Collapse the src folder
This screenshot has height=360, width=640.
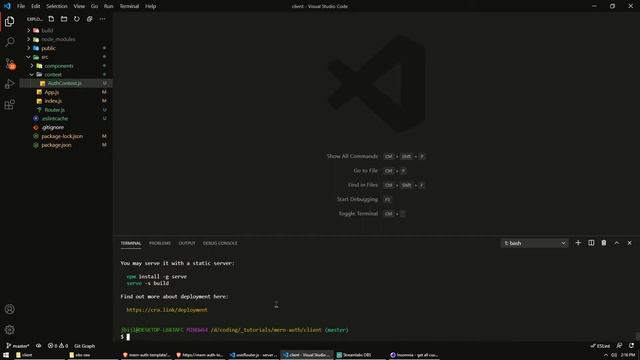(x=44, y=57)
